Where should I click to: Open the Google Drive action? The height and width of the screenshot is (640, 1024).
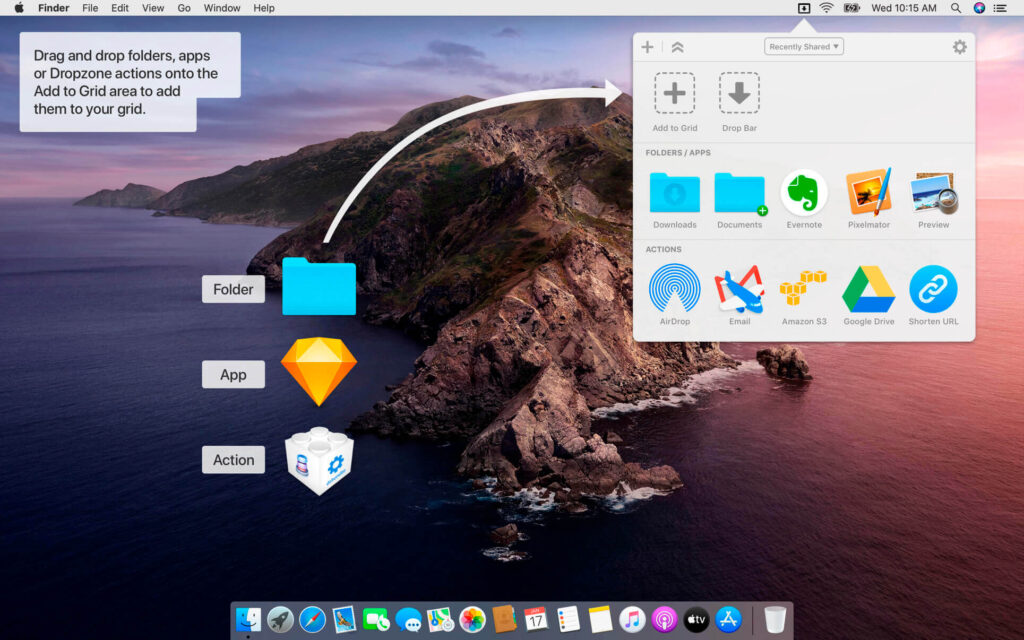pos(868,289)
